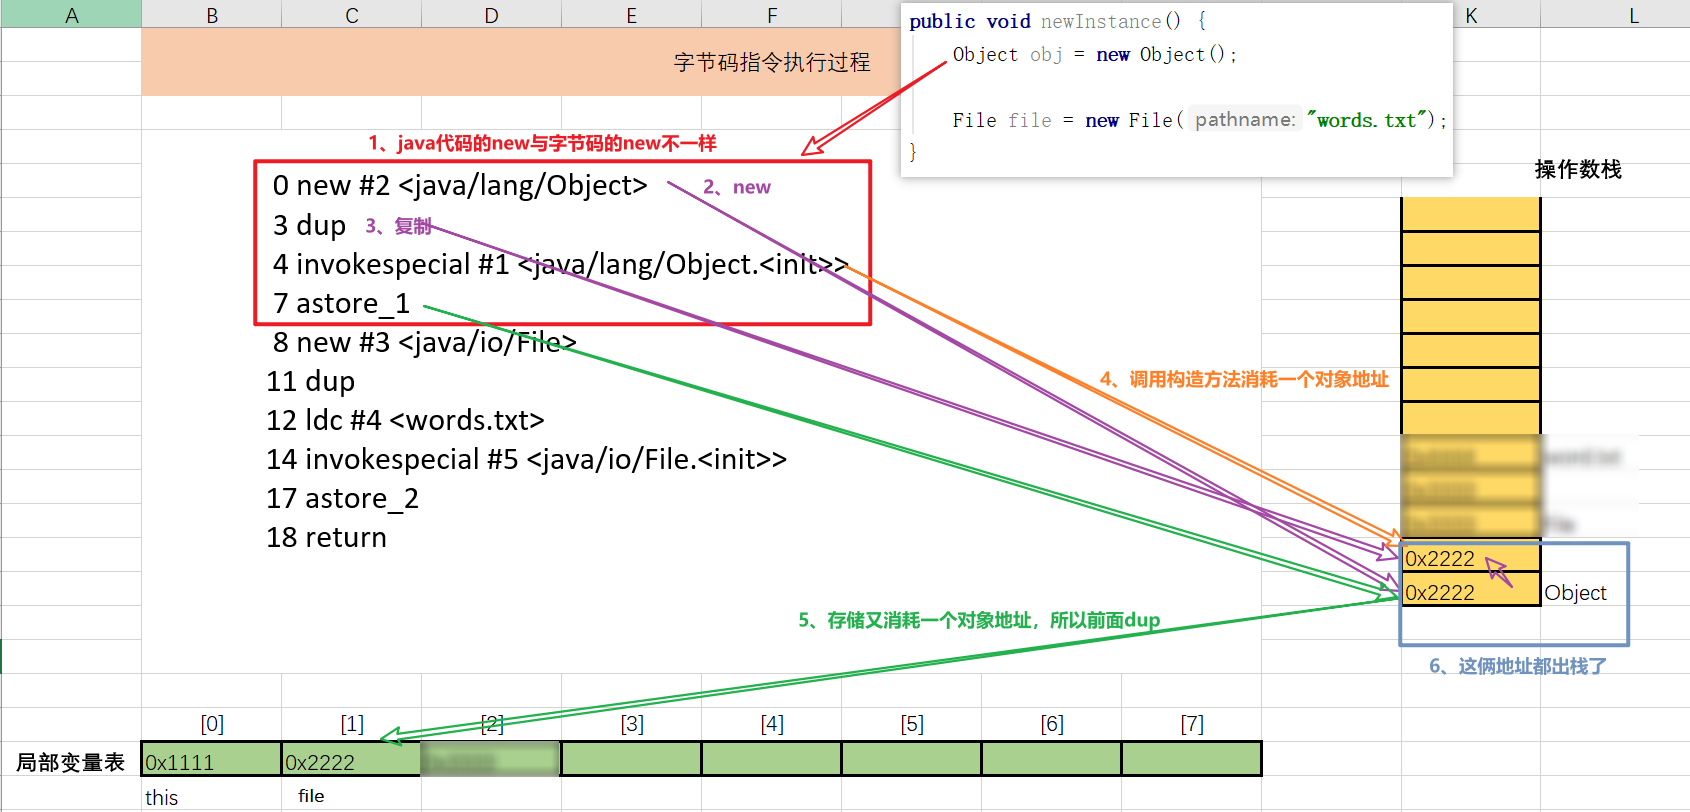
Task: Click index label [3]
Action: pos(632,723)
